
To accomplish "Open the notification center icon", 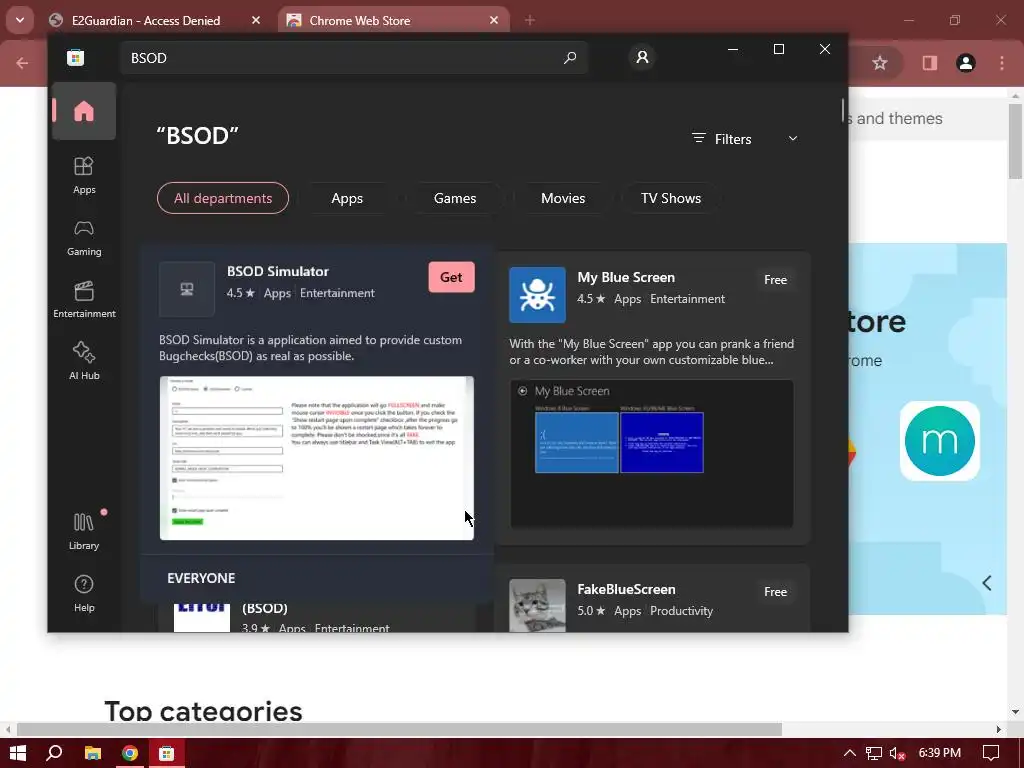I will 991,753.
